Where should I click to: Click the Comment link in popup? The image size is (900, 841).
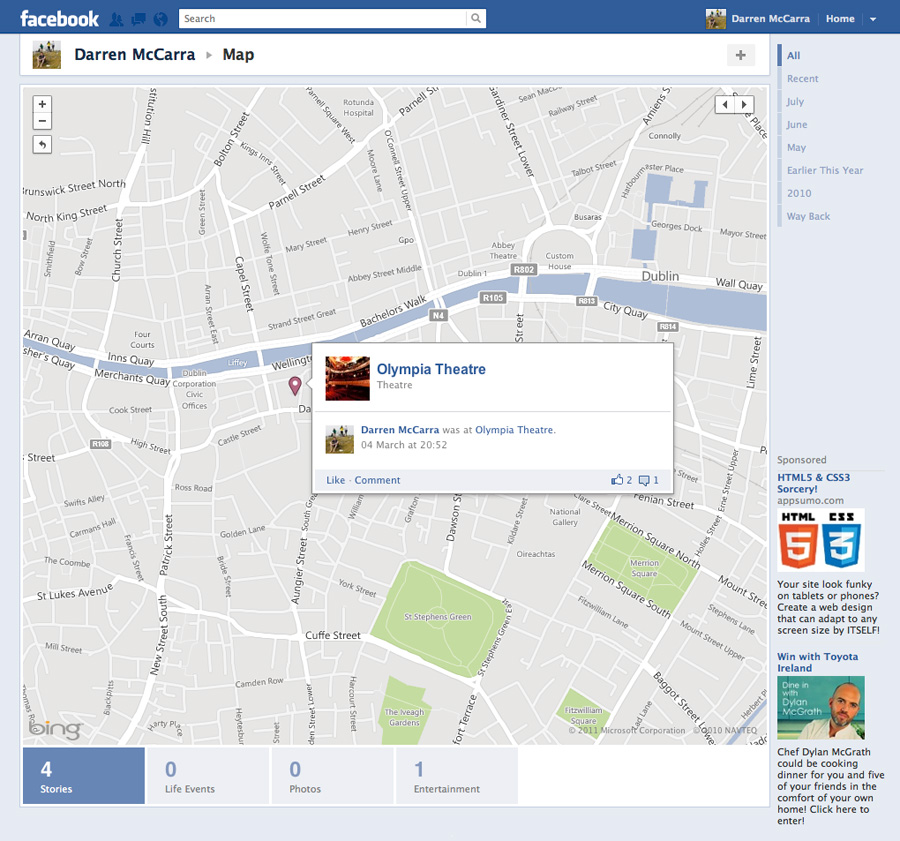tap(377, 480)
